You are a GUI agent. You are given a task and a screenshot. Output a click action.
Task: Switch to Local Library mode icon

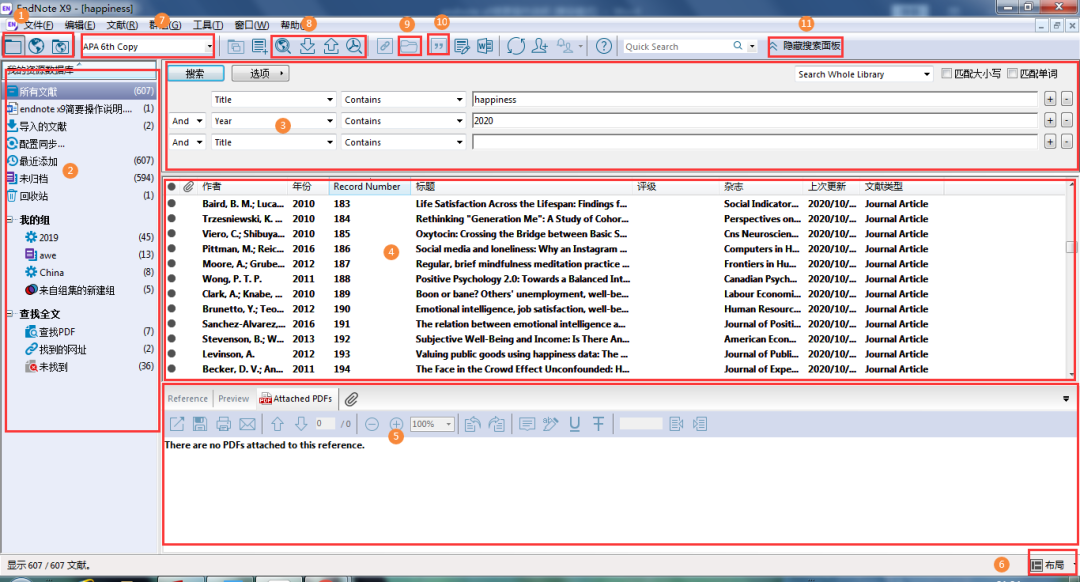point(14,46)
